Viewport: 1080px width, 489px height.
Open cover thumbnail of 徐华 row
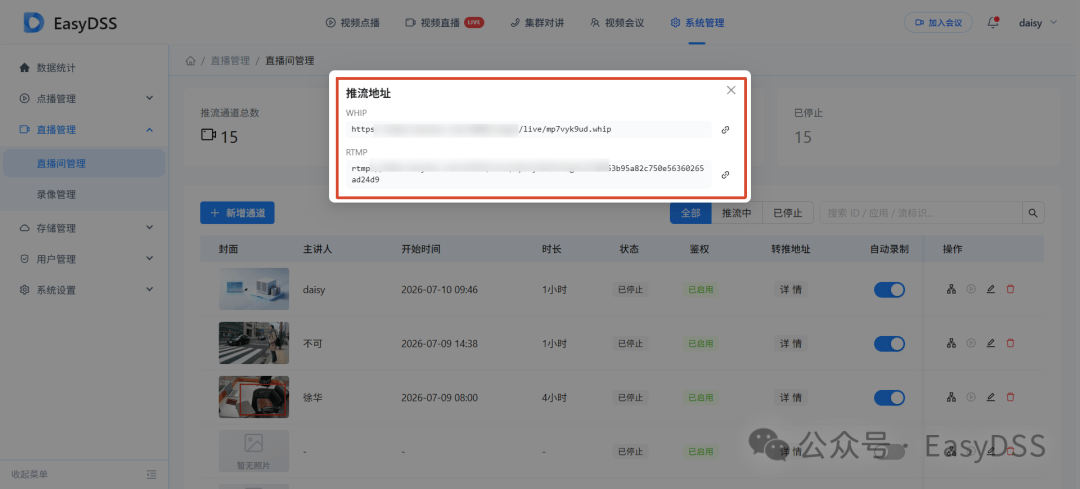click(254, 397)
